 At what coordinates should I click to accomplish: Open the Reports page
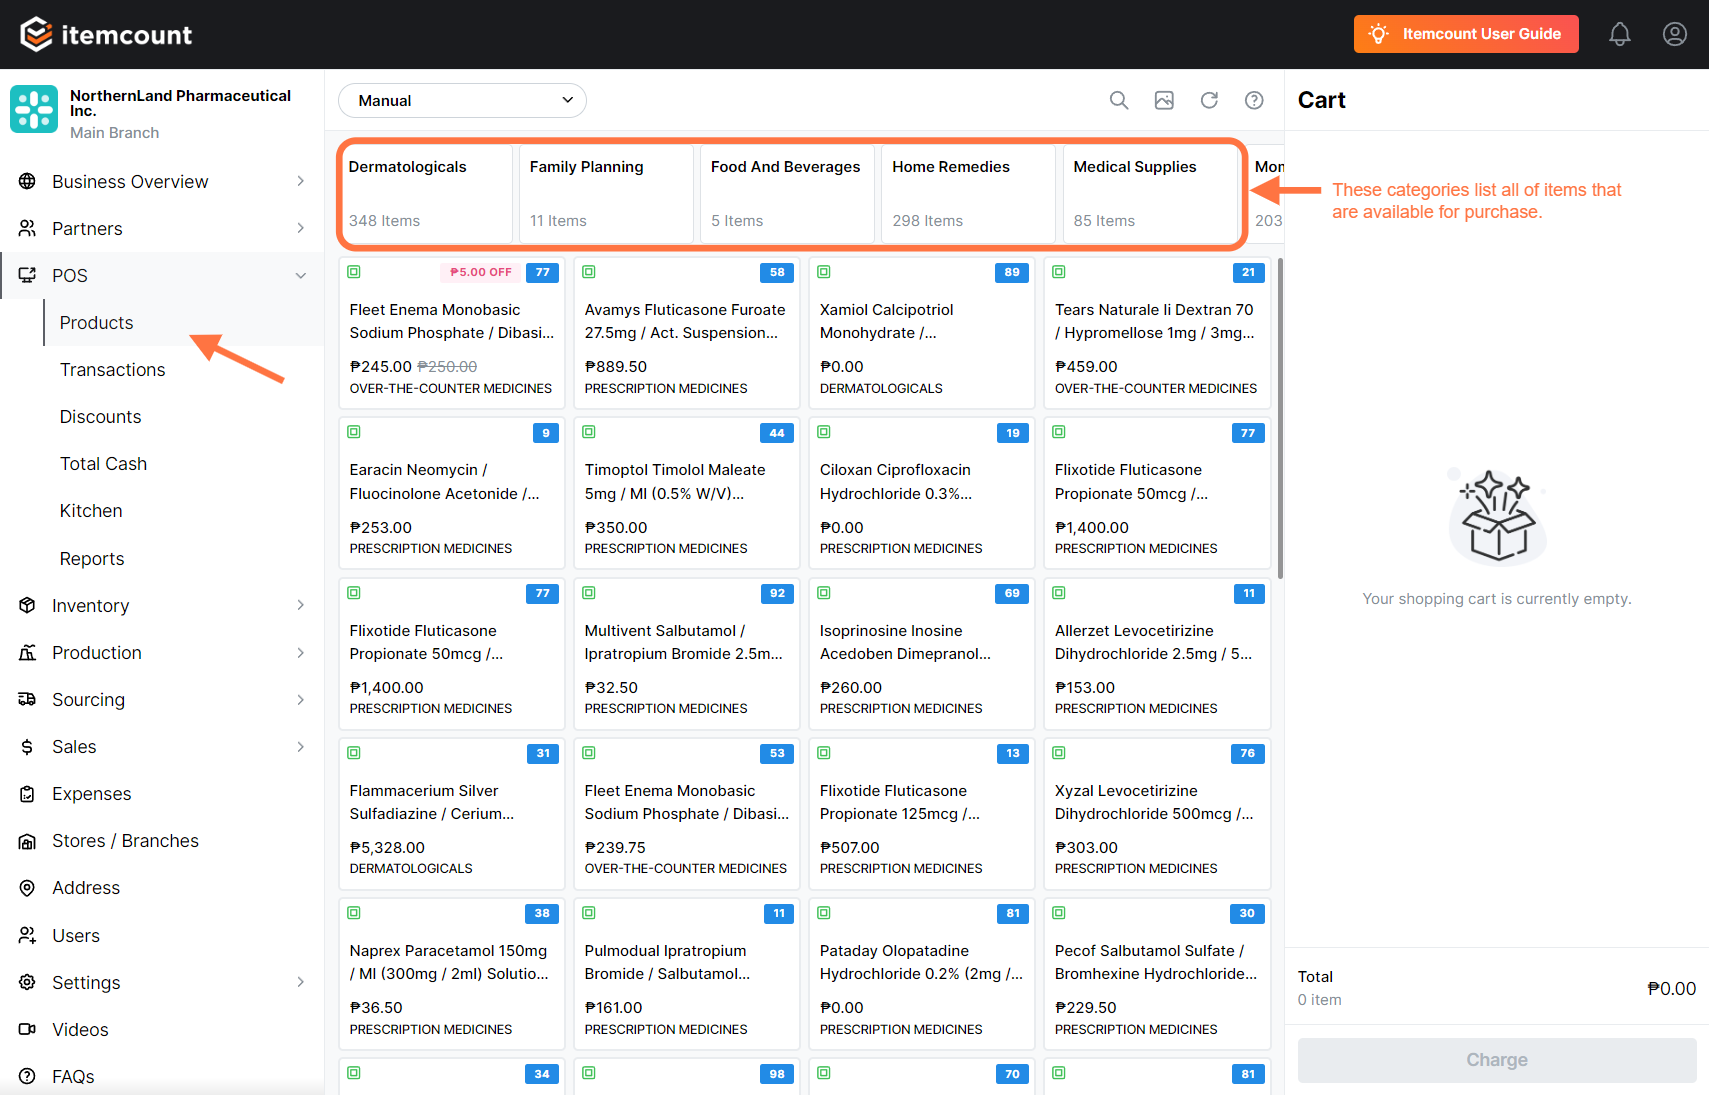pyautogui.click(x=92, y=559)
